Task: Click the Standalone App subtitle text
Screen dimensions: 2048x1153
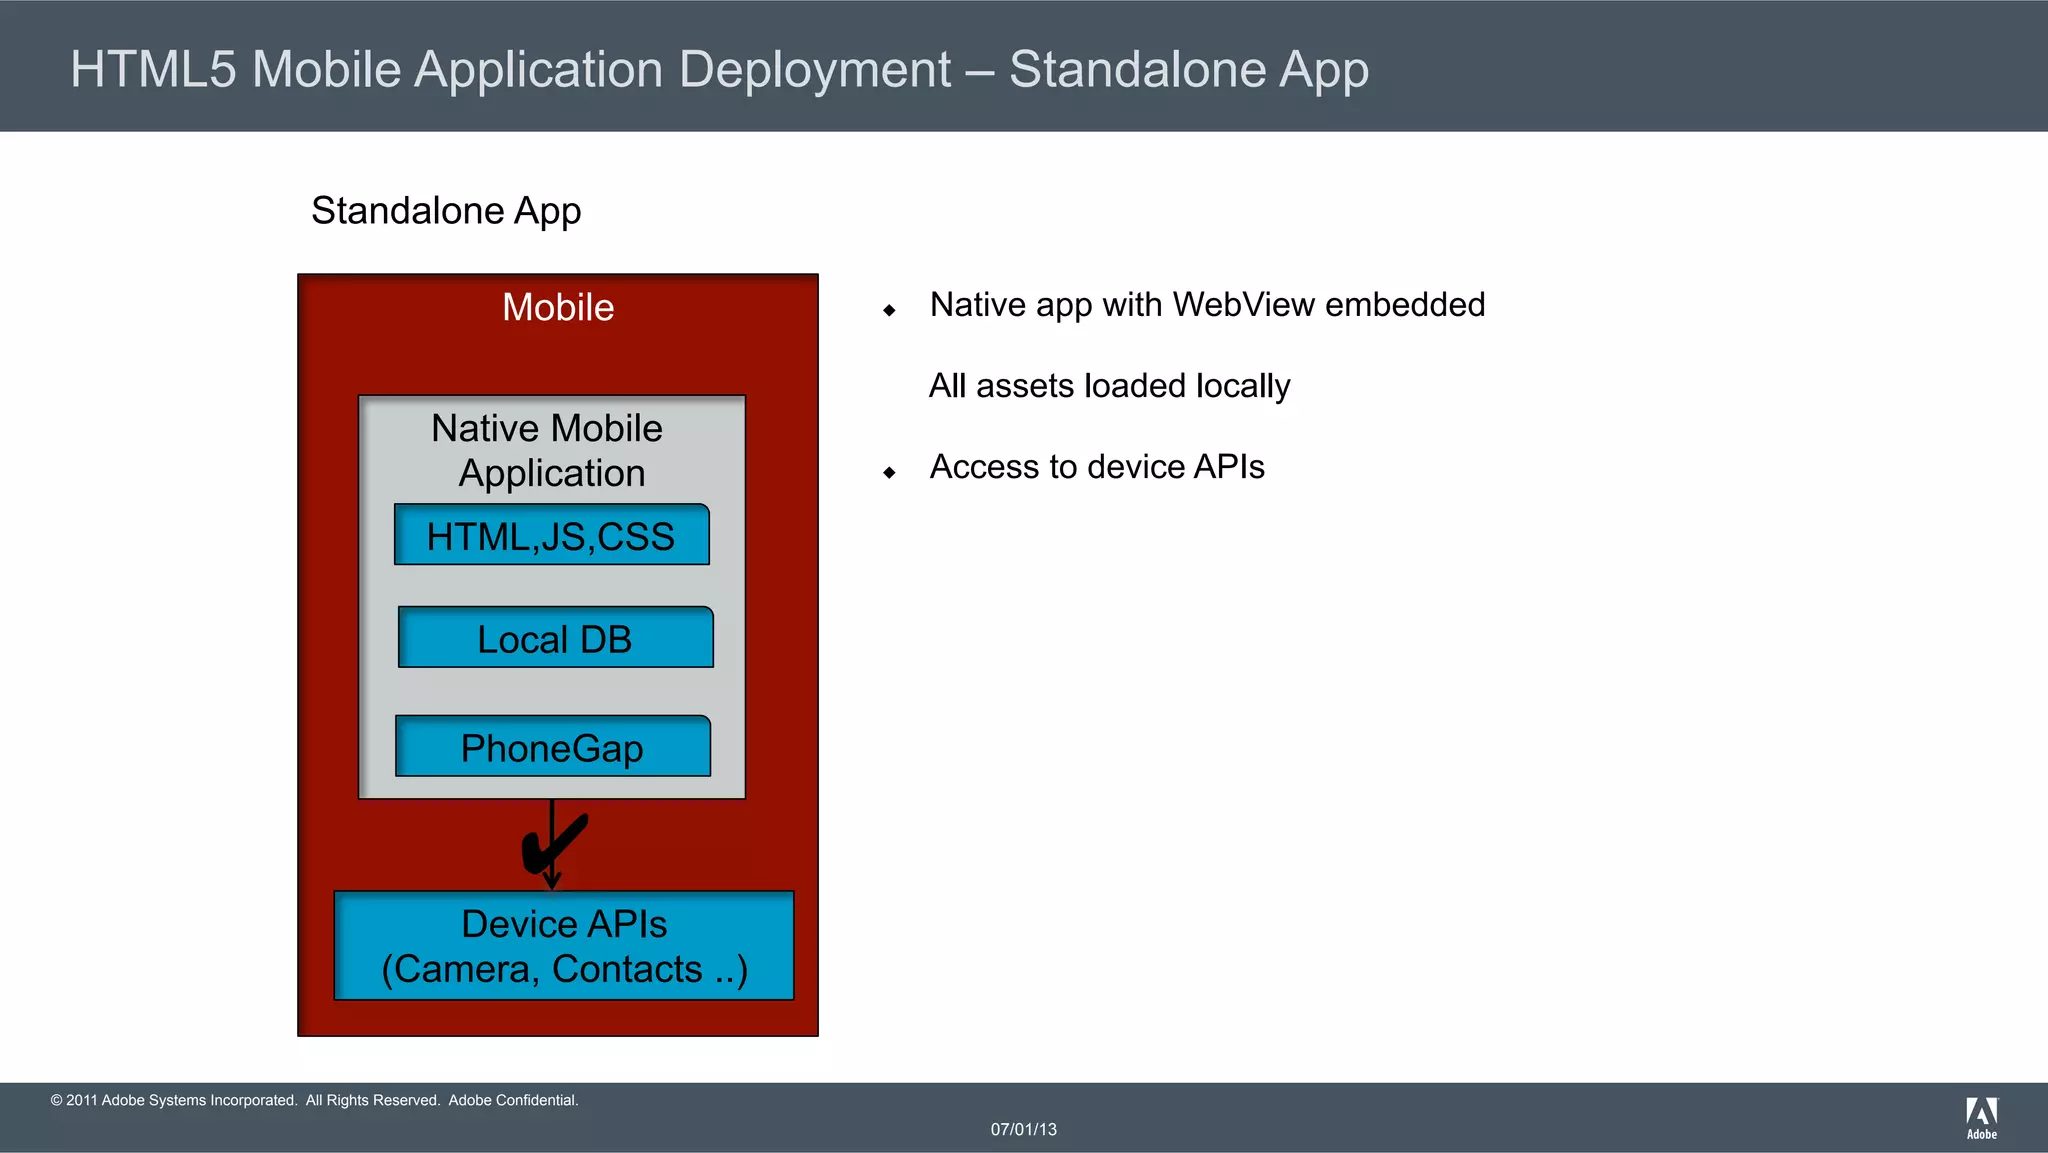Action: pos(446,211)
